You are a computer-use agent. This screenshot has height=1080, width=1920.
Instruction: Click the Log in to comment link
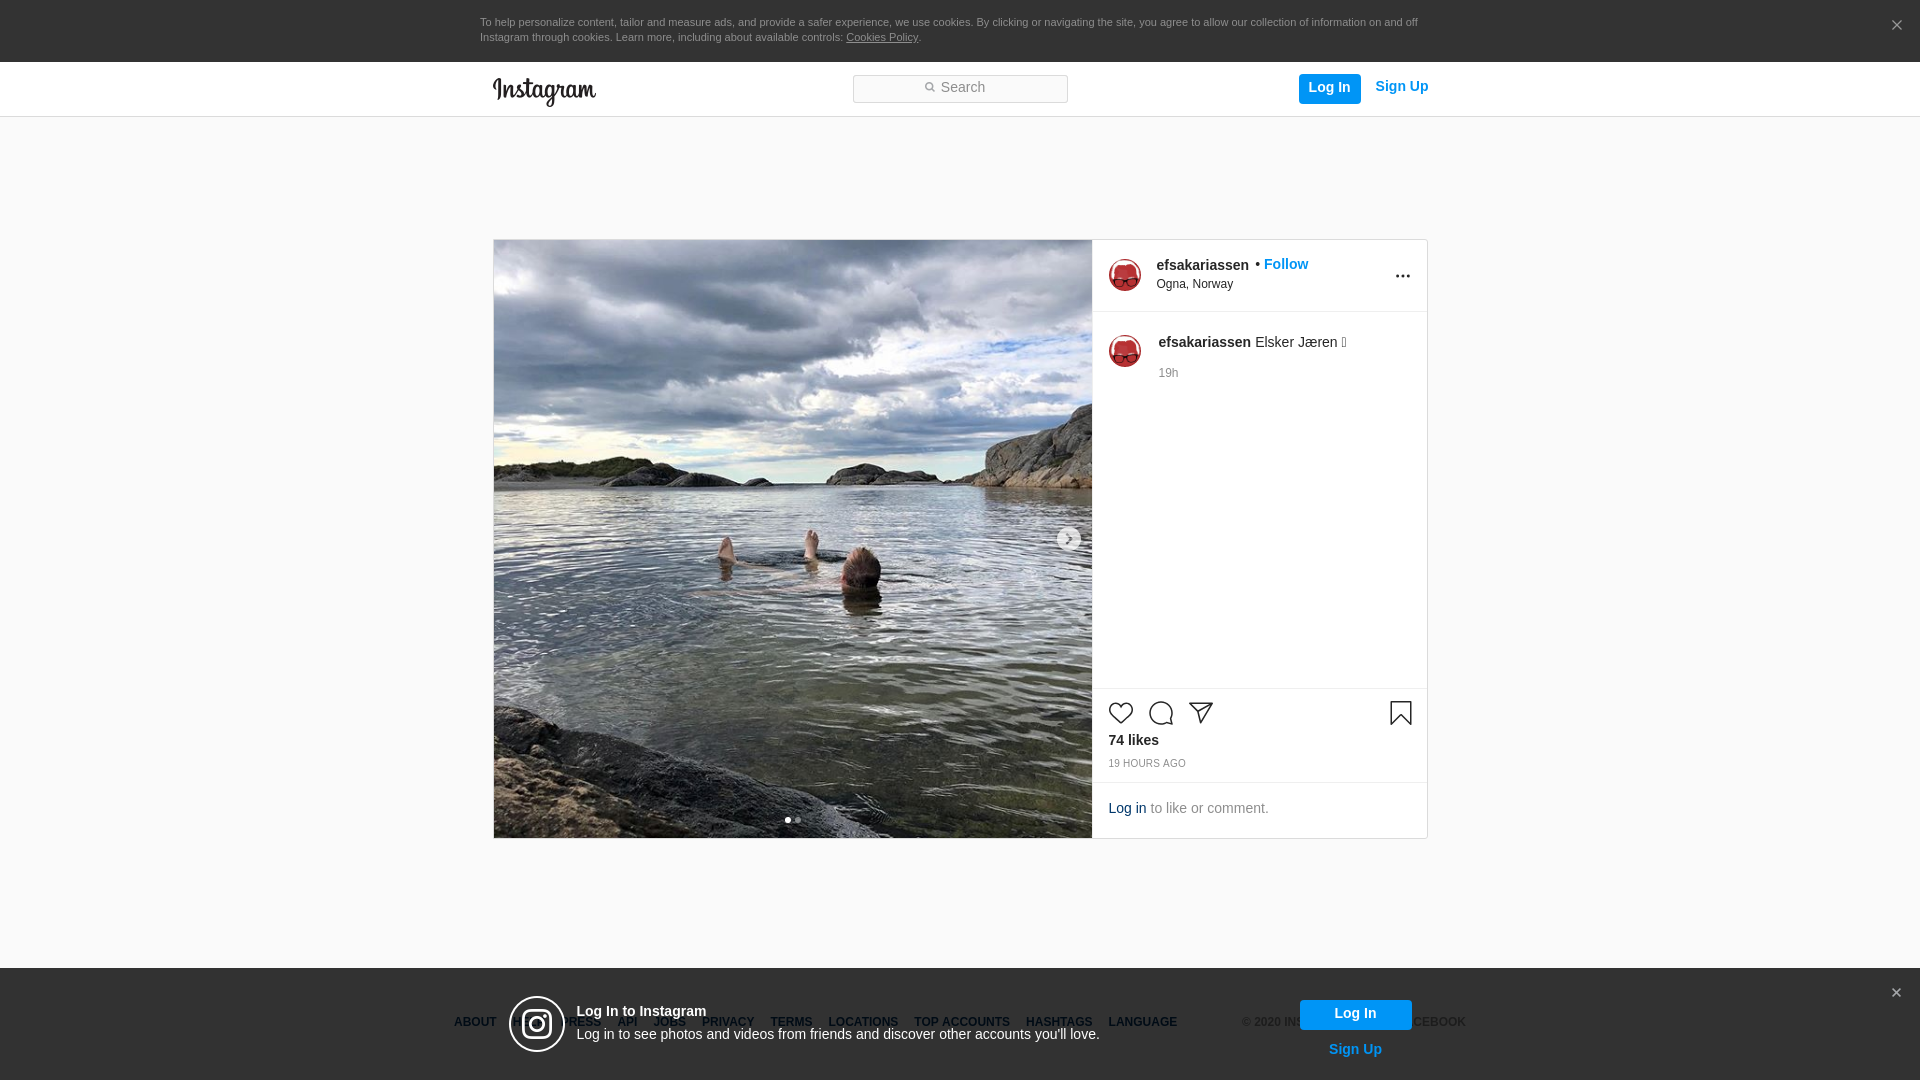click(1127, 808)
